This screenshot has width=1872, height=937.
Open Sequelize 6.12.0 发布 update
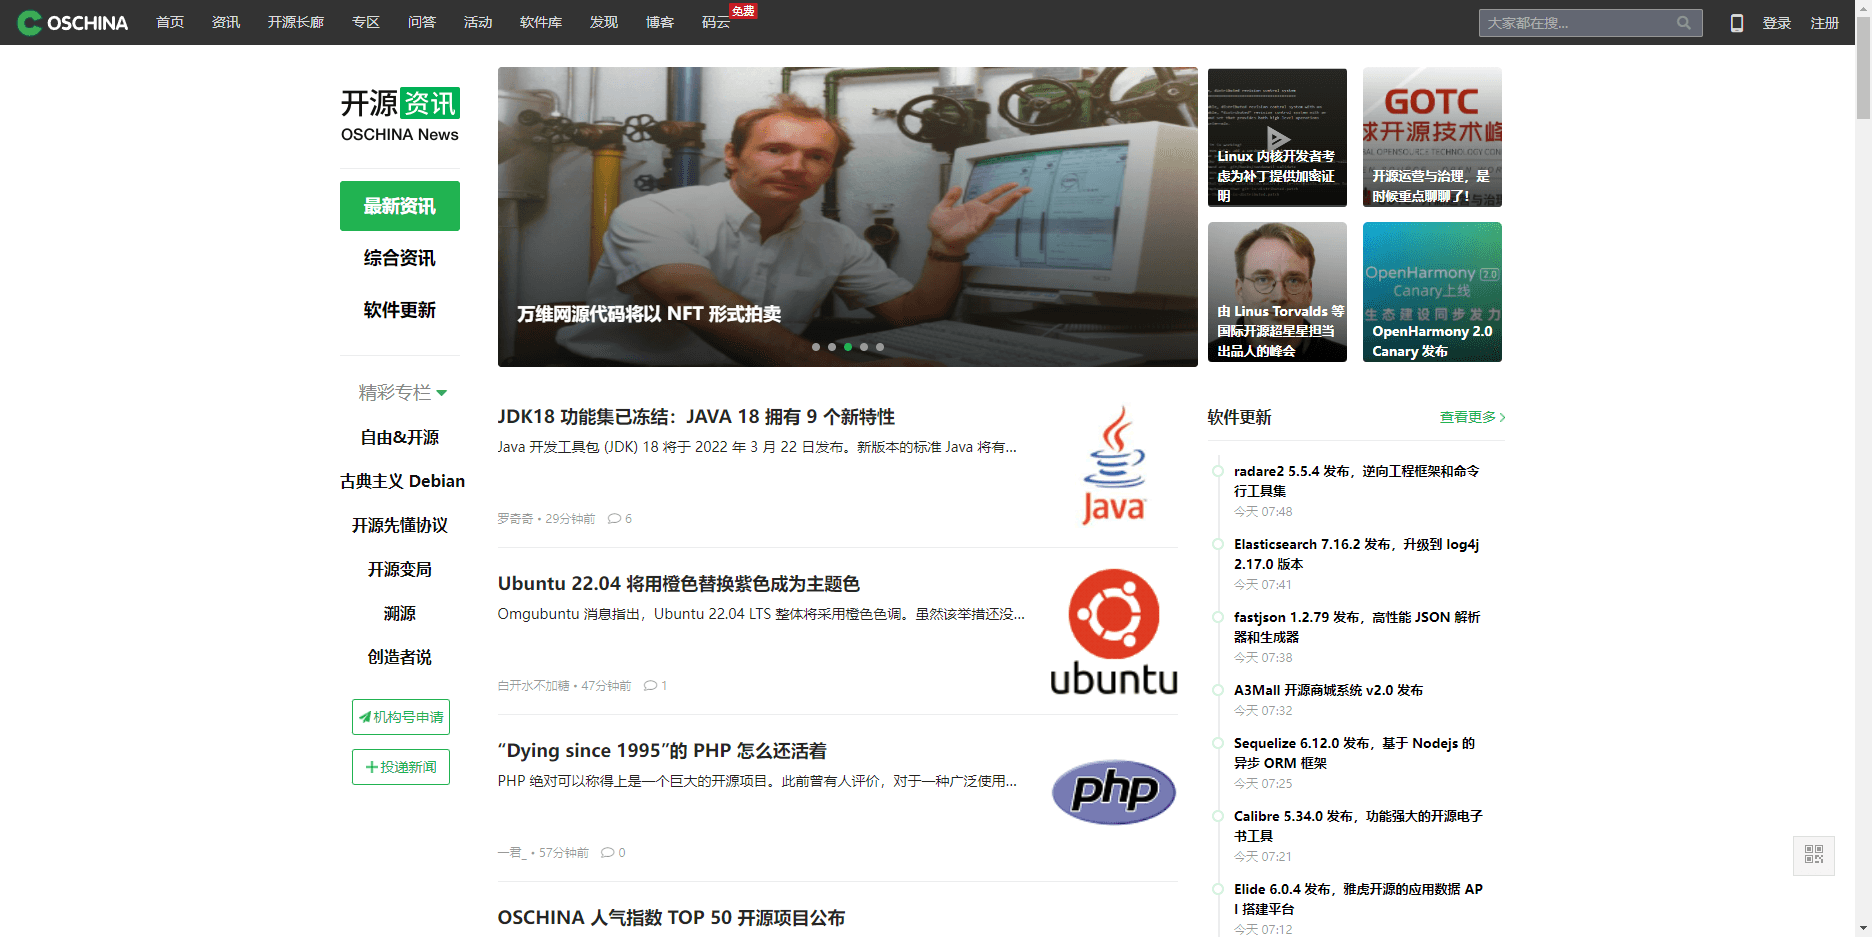click(x=1355, y=753)
